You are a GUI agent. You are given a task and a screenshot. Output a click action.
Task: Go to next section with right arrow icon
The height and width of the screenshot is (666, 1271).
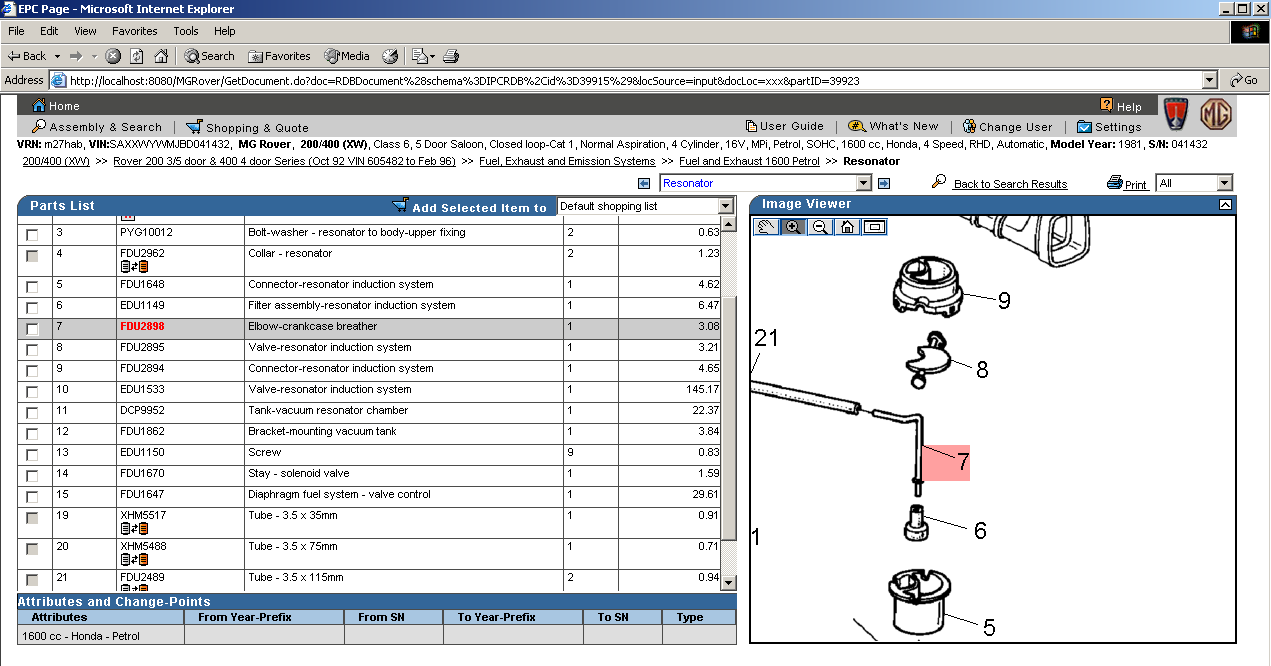(x=884, y=183)
